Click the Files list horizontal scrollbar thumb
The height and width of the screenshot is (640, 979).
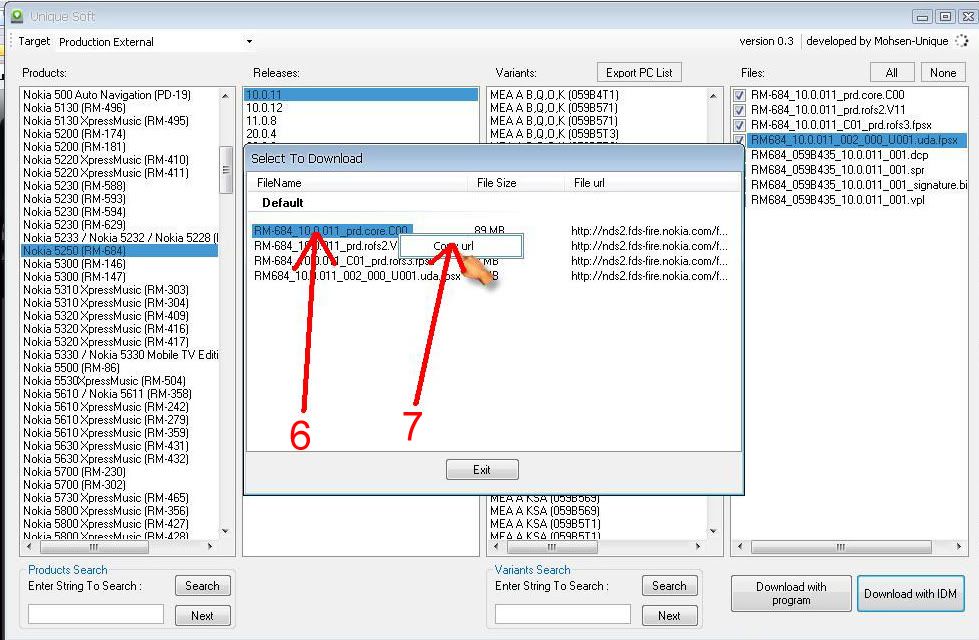(x=841, y=547)
